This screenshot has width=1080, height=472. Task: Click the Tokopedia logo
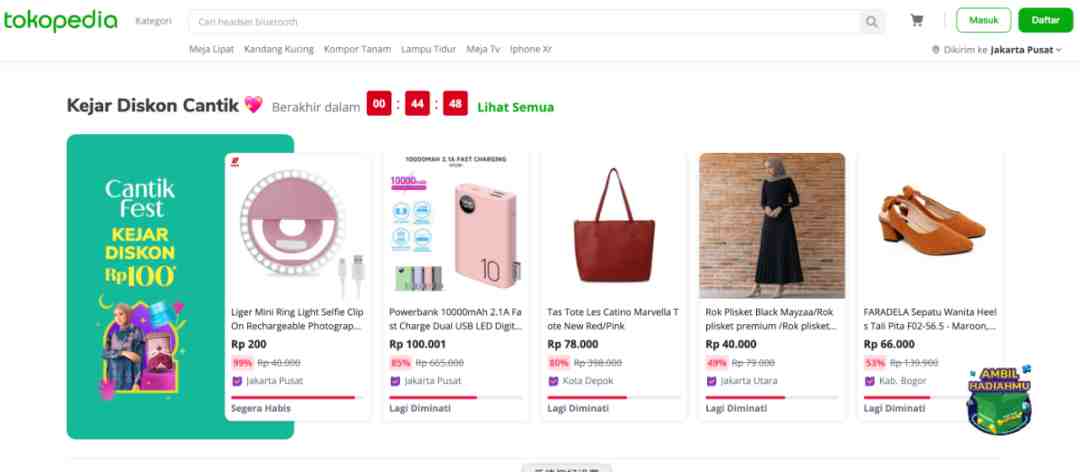pyautogui.click(x=61, y=21)
